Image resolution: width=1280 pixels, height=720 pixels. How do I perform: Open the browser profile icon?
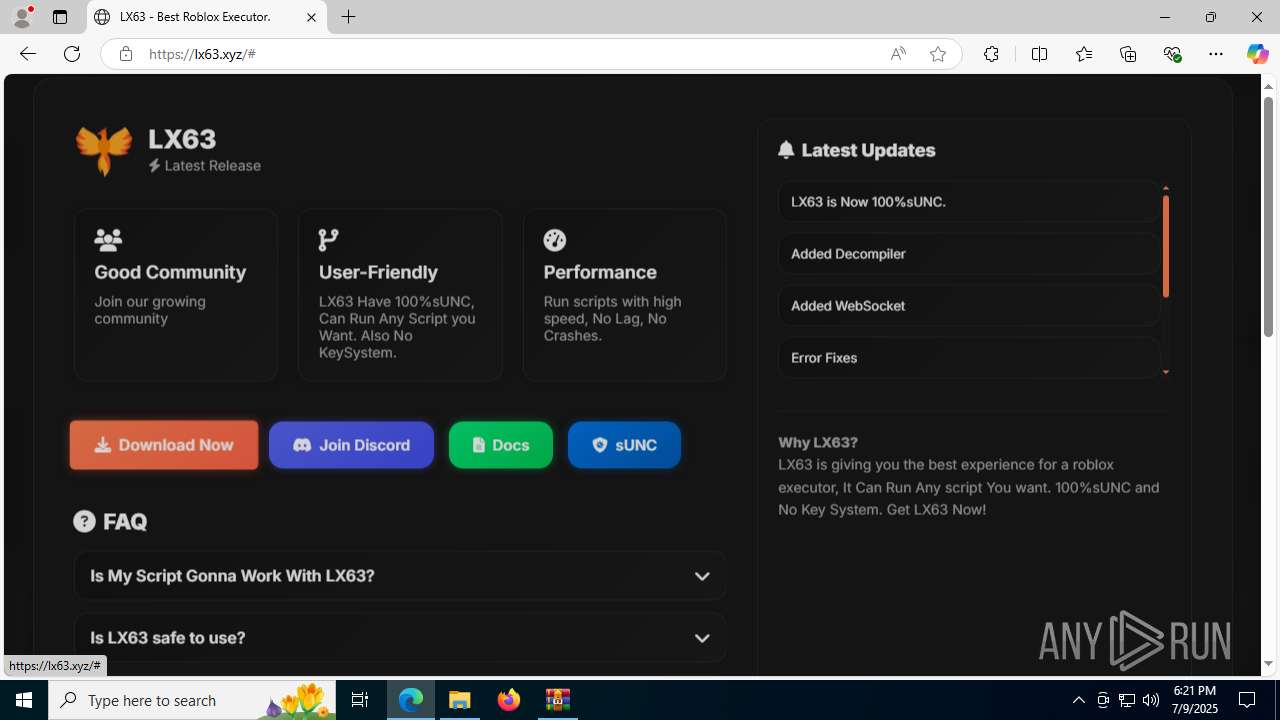tap(22, 17)
